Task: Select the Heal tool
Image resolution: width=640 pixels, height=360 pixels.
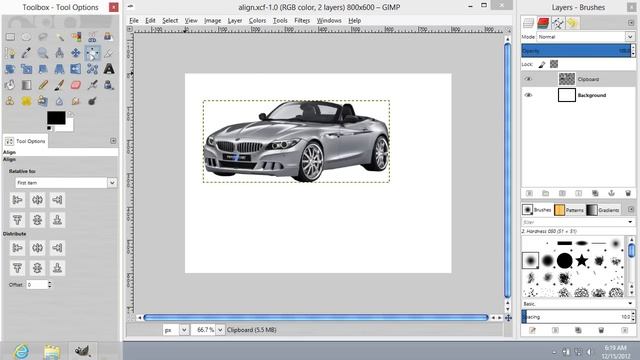Action: [27, 101]
